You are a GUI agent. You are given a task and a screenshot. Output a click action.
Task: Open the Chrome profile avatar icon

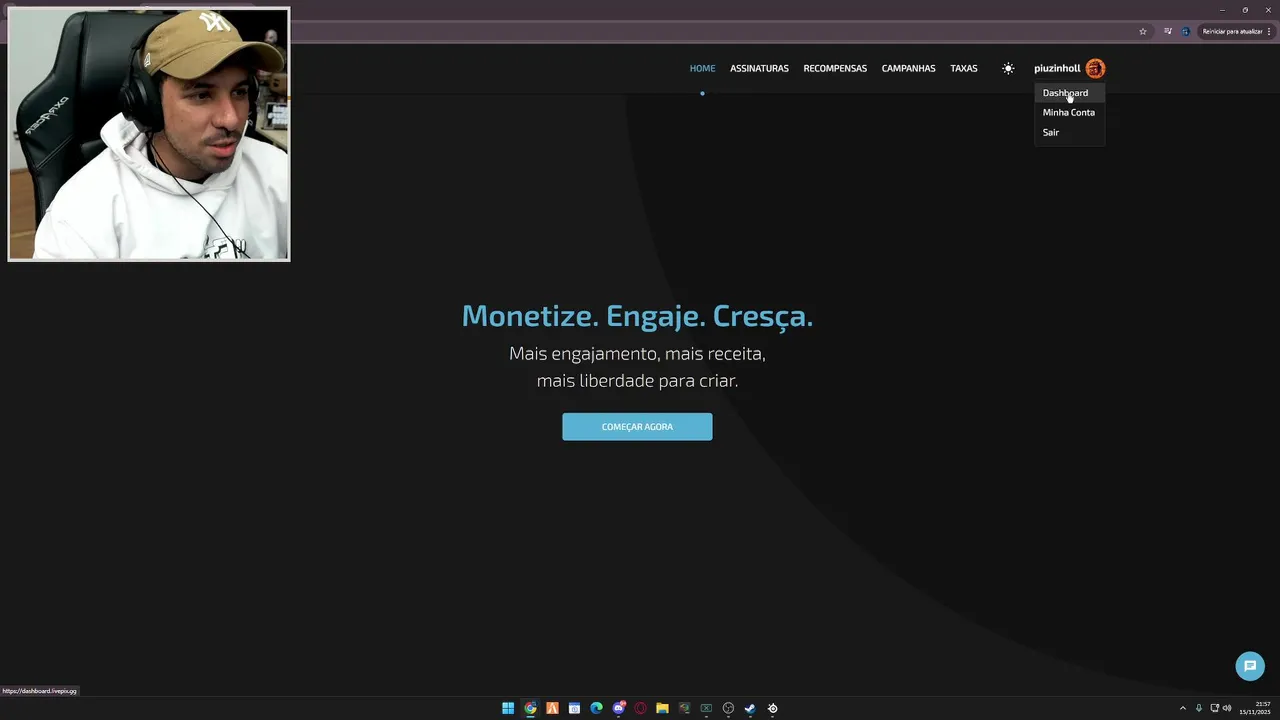click(x=1186, y=31)
